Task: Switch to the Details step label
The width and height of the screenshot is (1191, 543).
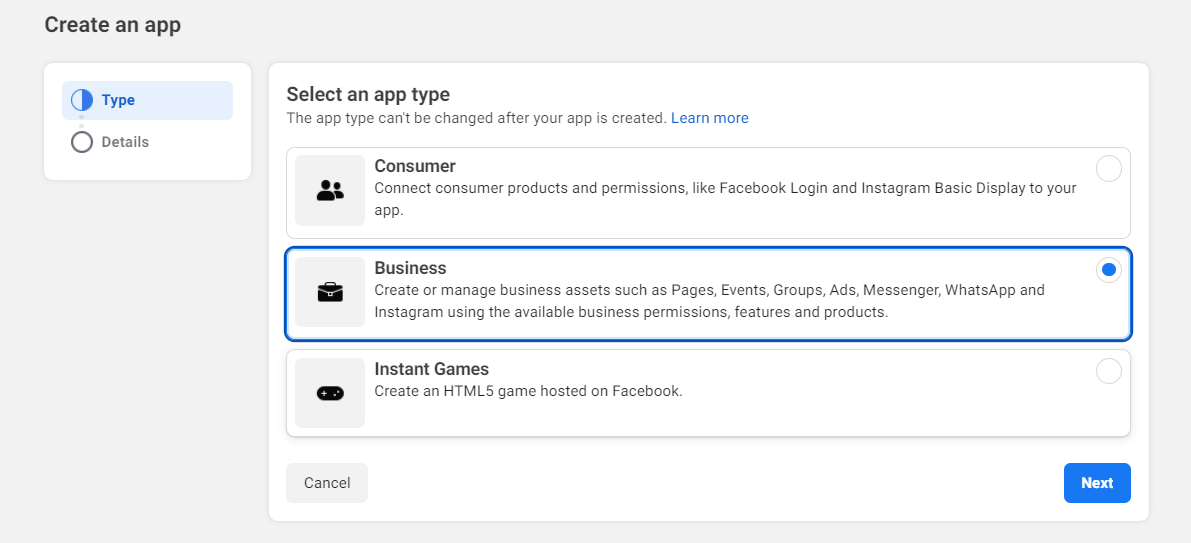Action: [125, 142]
